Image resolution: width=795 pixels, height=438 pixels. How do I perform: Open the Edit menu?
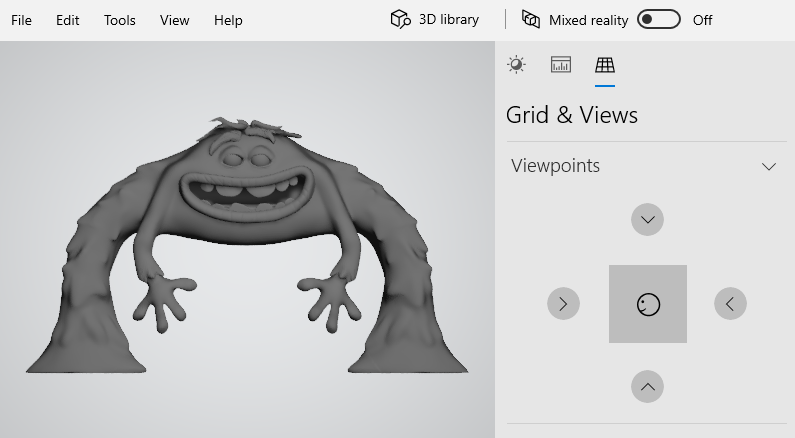click(67, 20)
